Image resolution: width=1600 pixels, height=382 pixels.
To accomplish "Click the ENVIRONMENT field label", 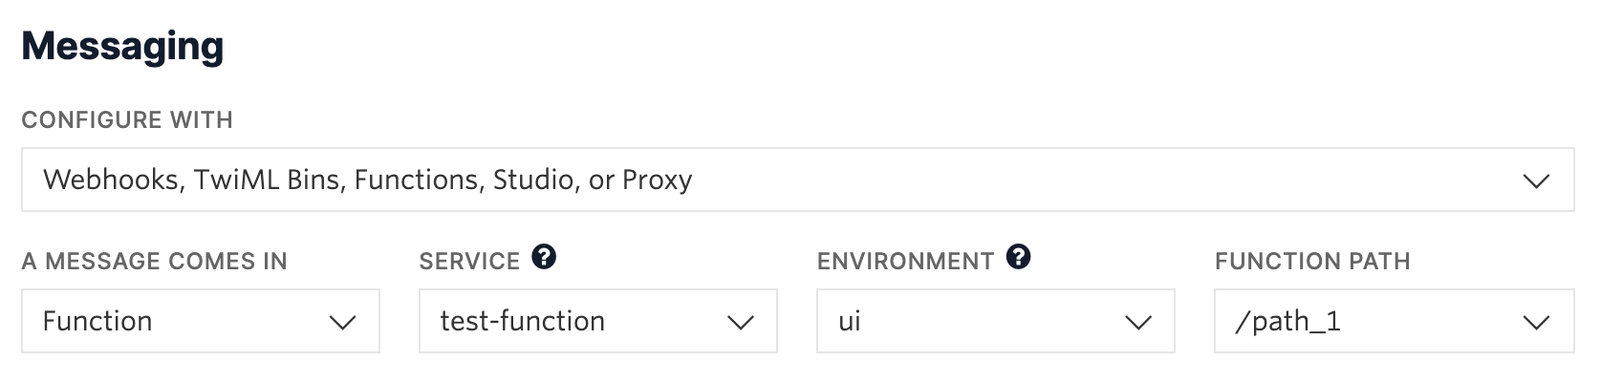I will (905, 262).
